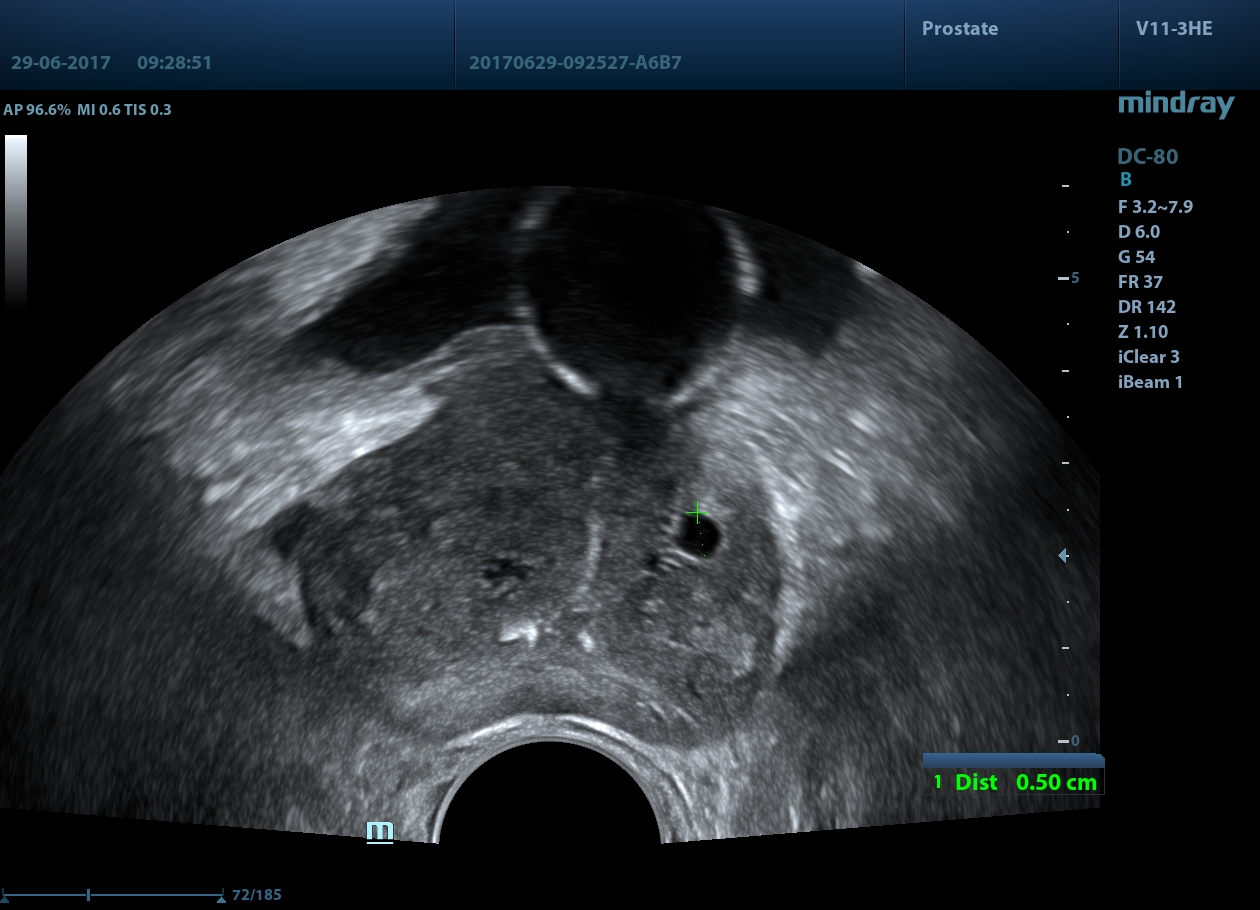The height and width of the screenshot is (910, 1260).
Task: Click the grayscale brightness bar
Action: pyautogui.click(x=16, y=220)
